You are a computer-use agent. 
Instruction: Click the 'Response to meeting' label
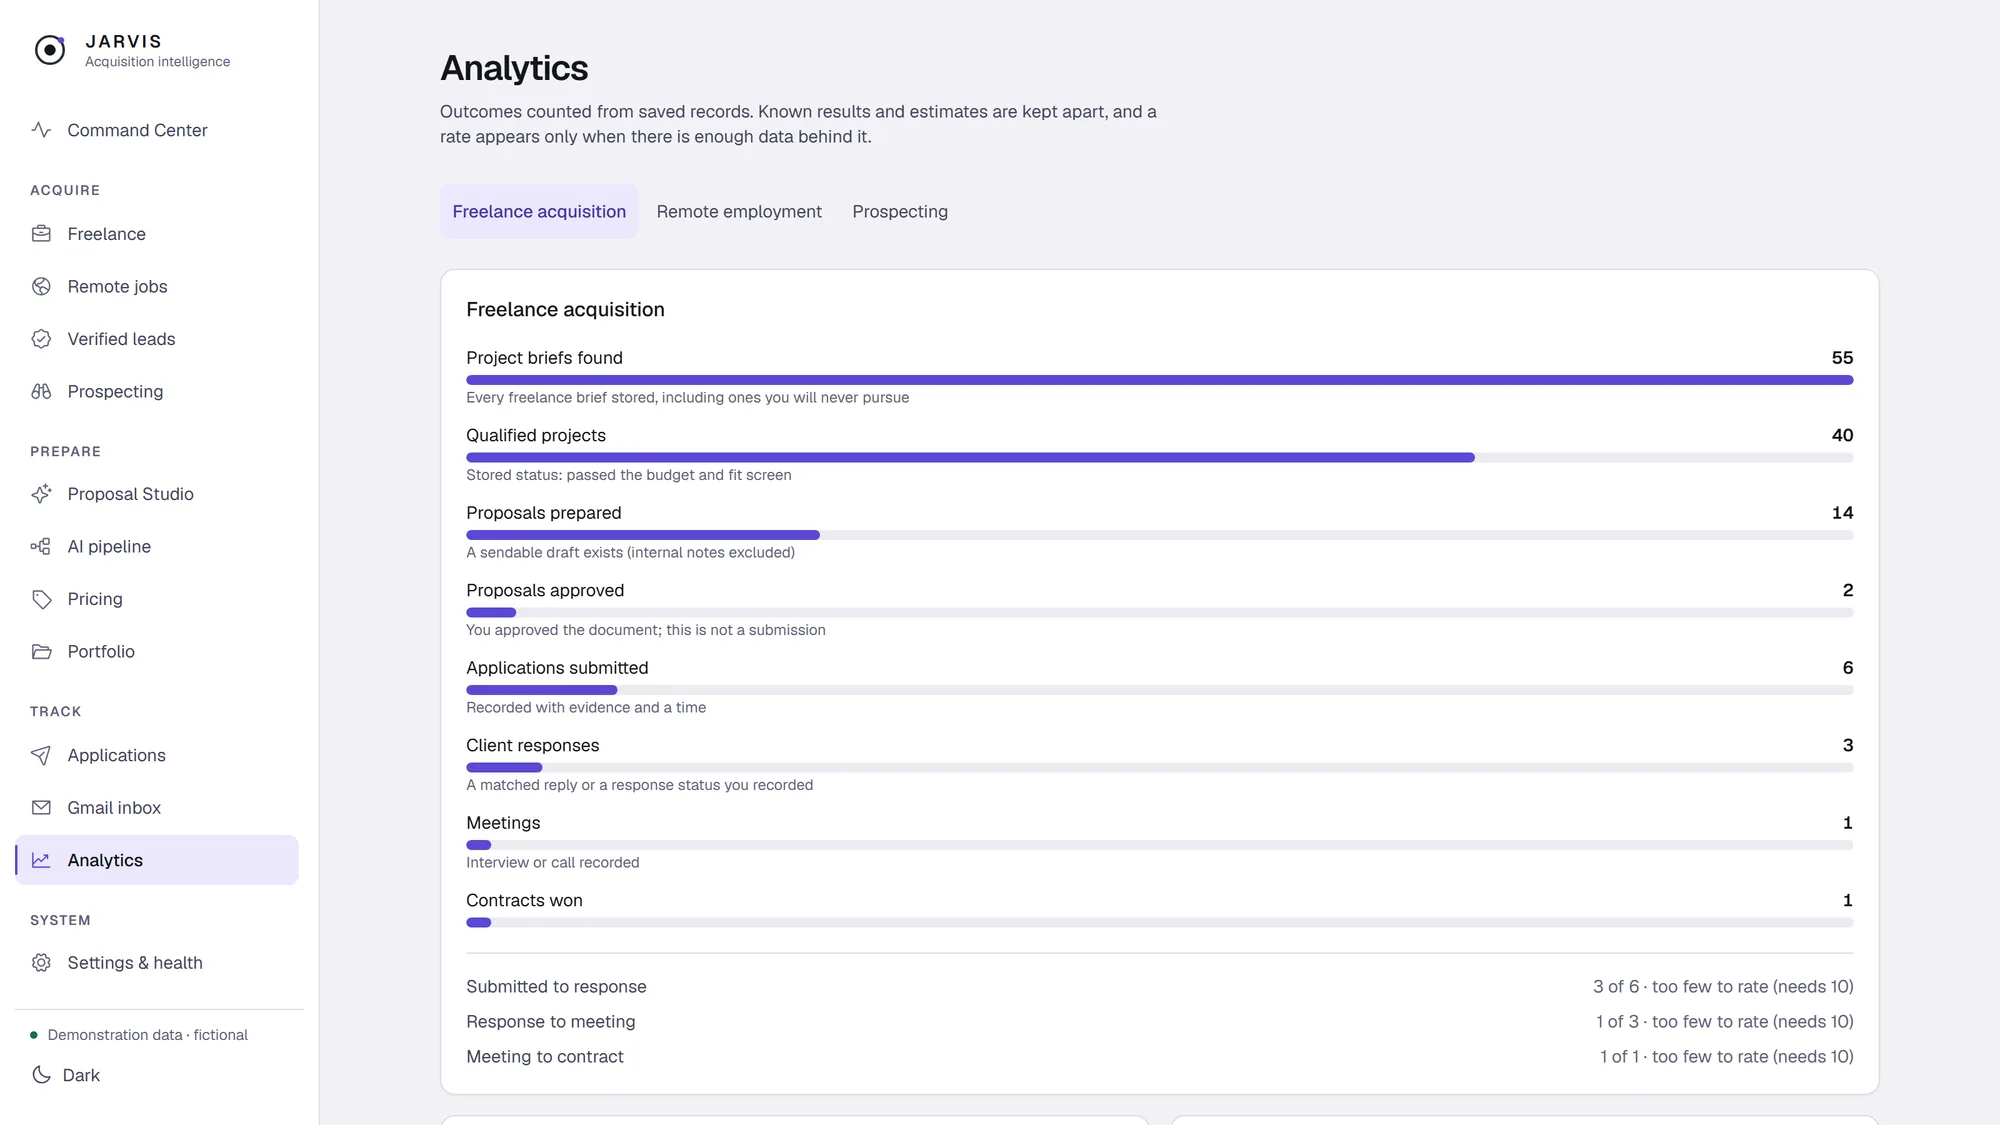[550, 1021]
